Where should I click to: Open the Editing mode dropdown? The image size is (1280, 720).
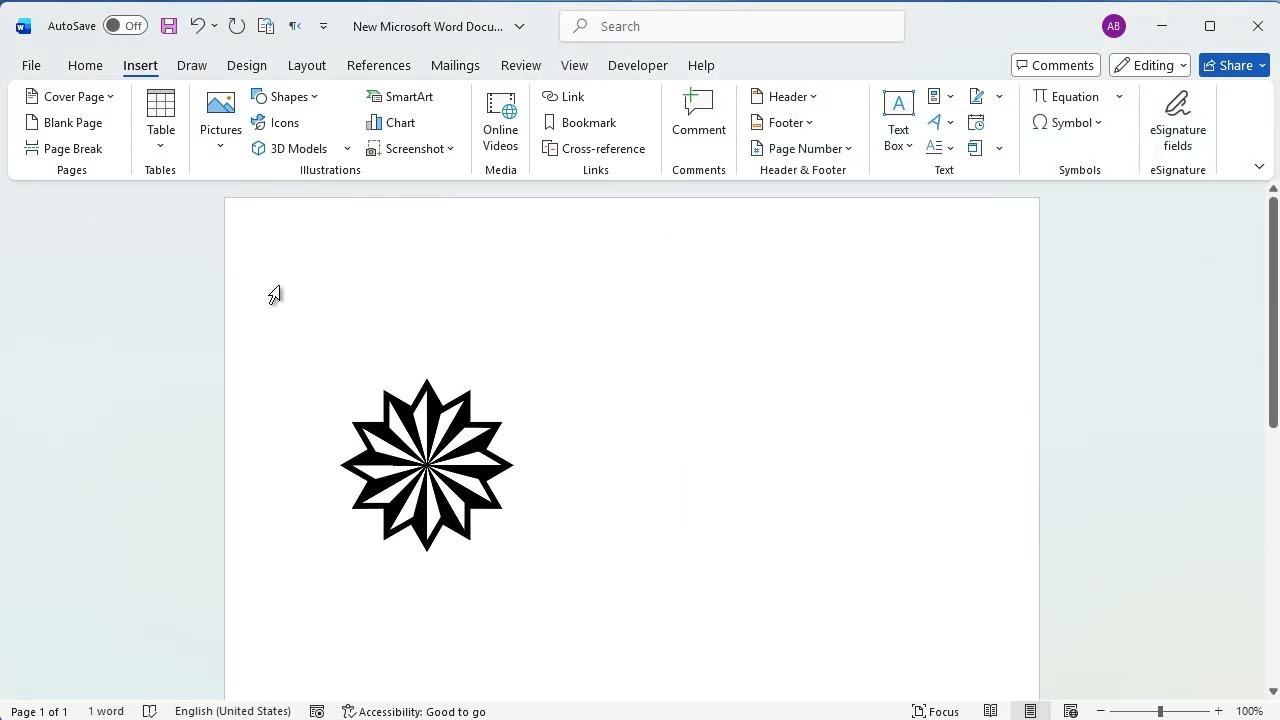1149,65
